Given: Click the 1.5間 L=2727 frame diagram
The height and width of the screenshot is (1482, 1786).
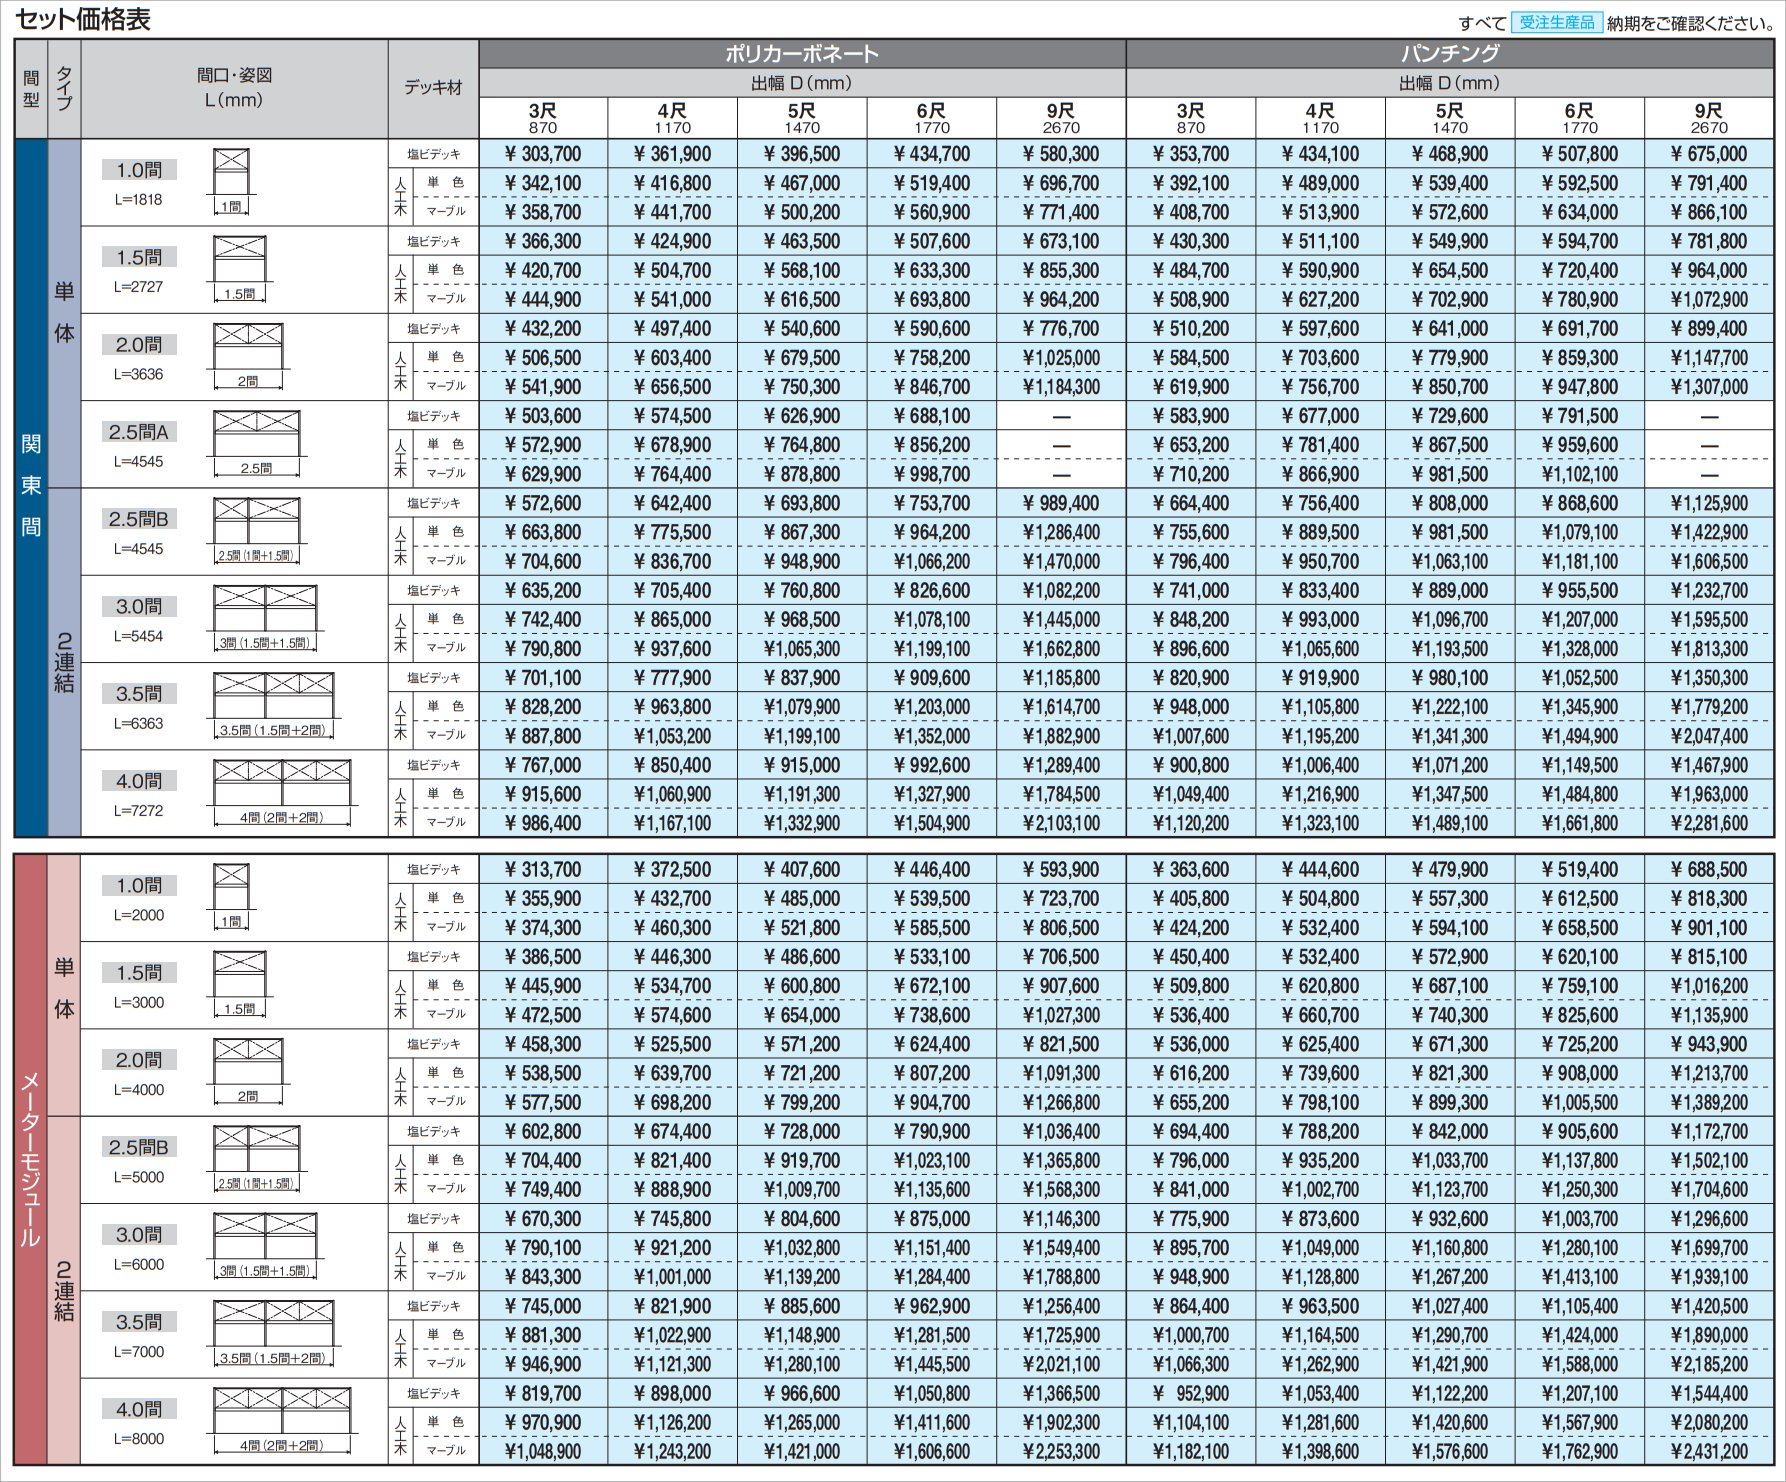Looking at the screenshot, I should click(x=239, y=268).
